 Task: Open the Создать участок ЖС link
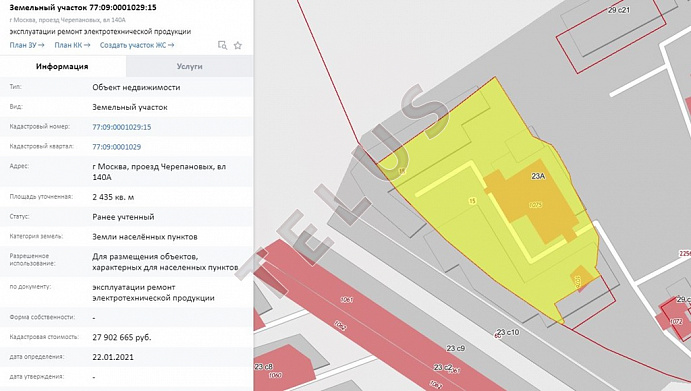point(137,45)
